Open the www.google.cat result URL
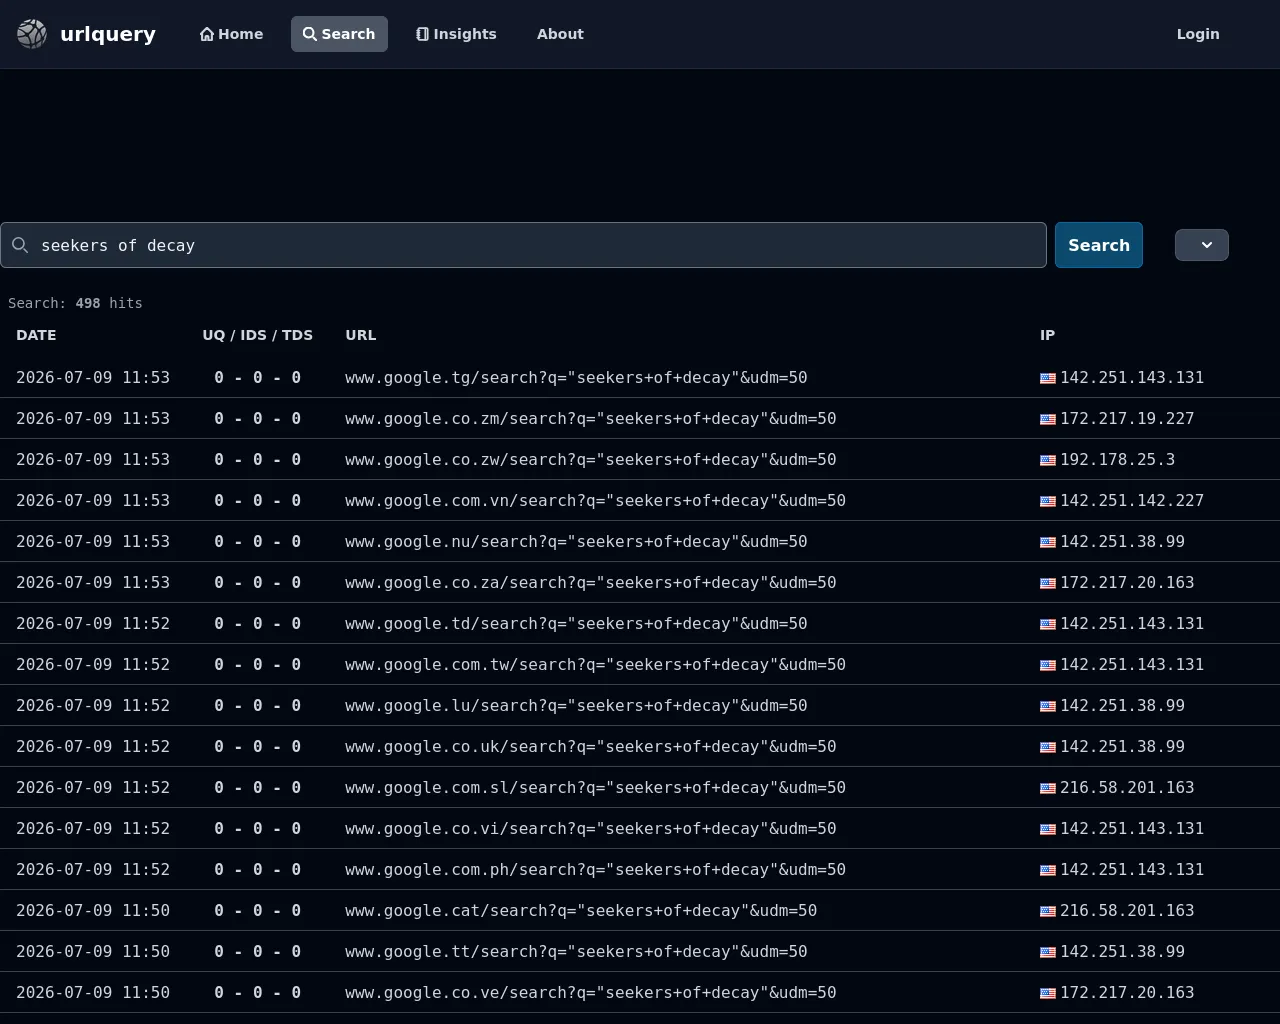Viewport: 1280px width, 1024px height. [581, 911]
